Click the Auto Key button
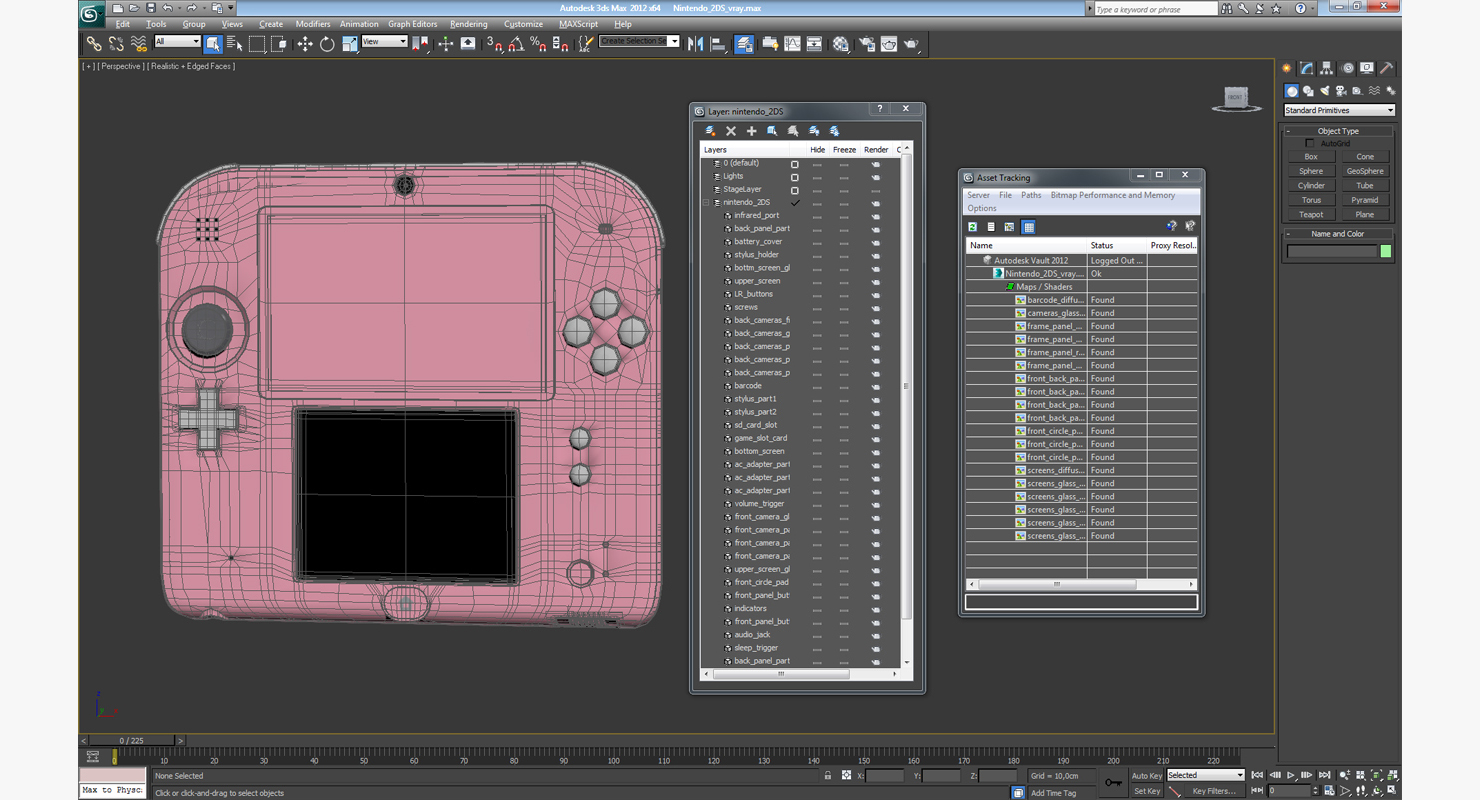Image resolution: width=1480 pixels, height=800 pixels. click(1146, 775)
